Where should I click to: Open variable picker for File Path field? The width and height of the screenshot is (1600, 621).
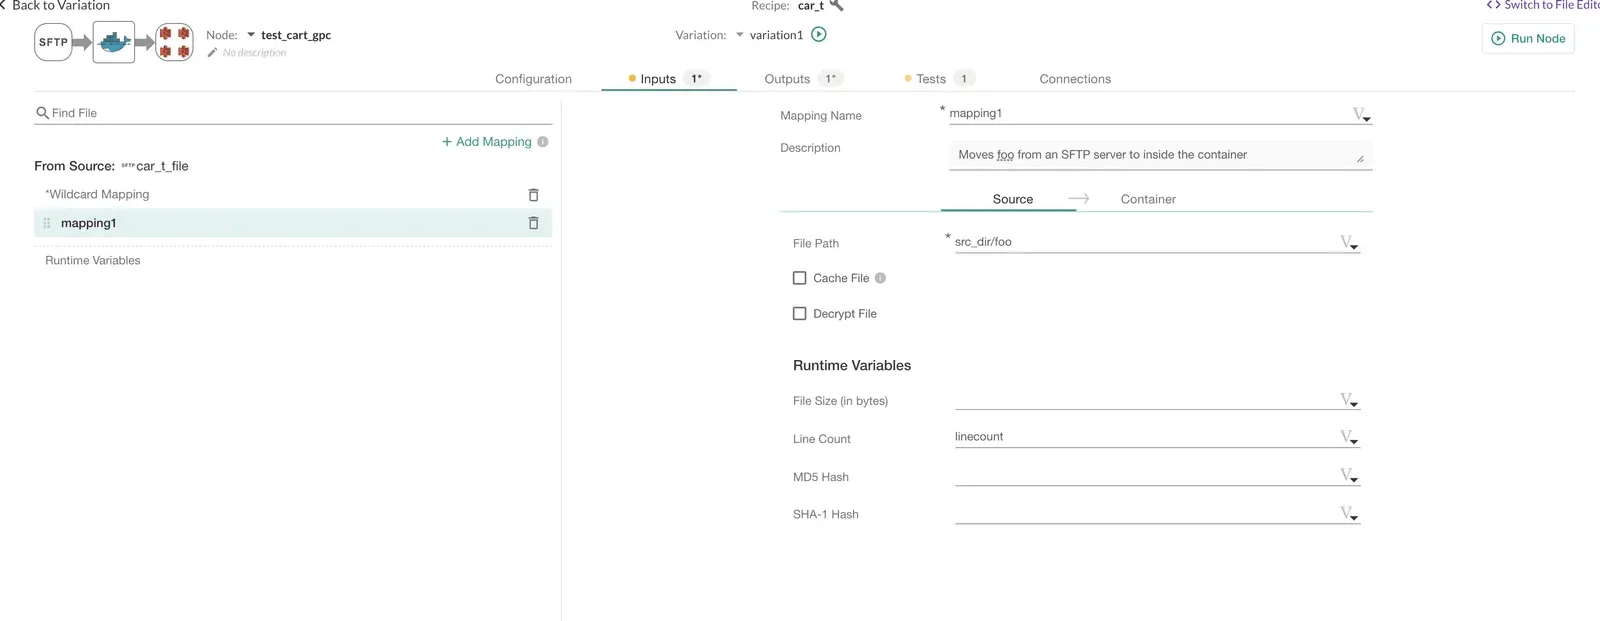click(1348, 243)
